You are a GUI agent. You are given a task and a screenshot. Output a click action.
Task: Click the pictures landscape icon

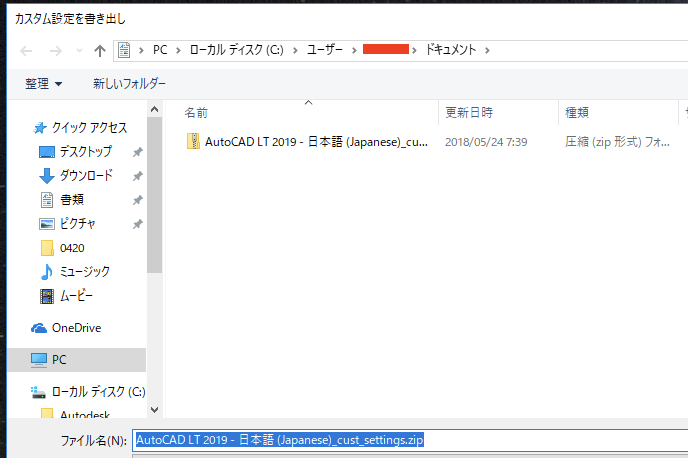47,224
